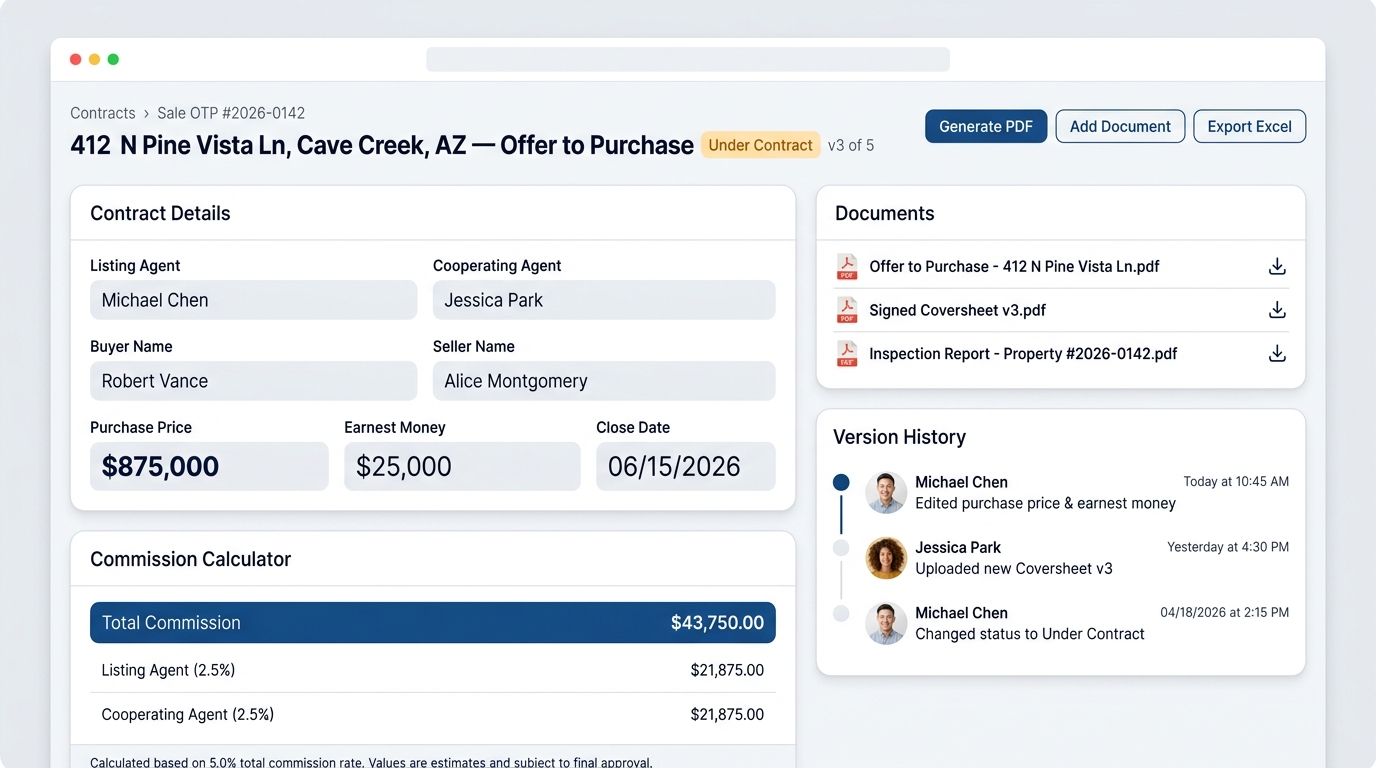Click Jessica Park's avatar in Version History
The height and width of the screenshot is (768, 1376).
pos(886,558)
